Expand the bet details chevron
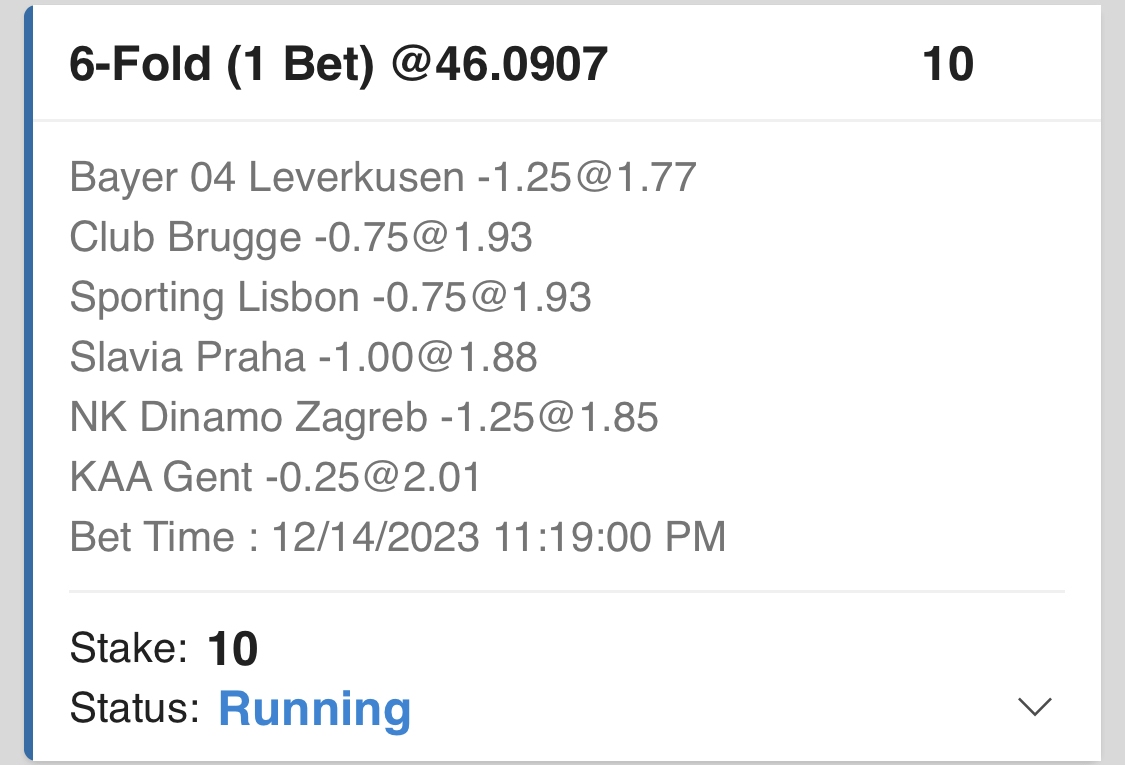 tap(1034, 707)
